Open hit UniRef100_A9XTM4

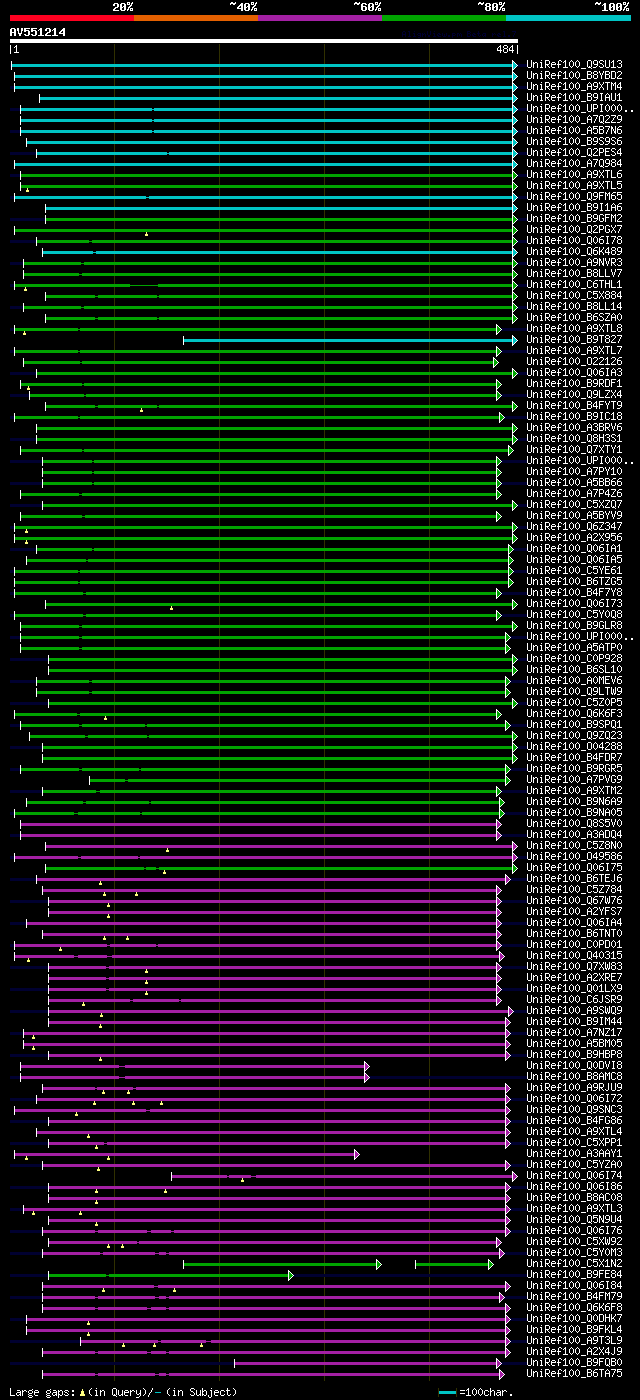point(574,86)
